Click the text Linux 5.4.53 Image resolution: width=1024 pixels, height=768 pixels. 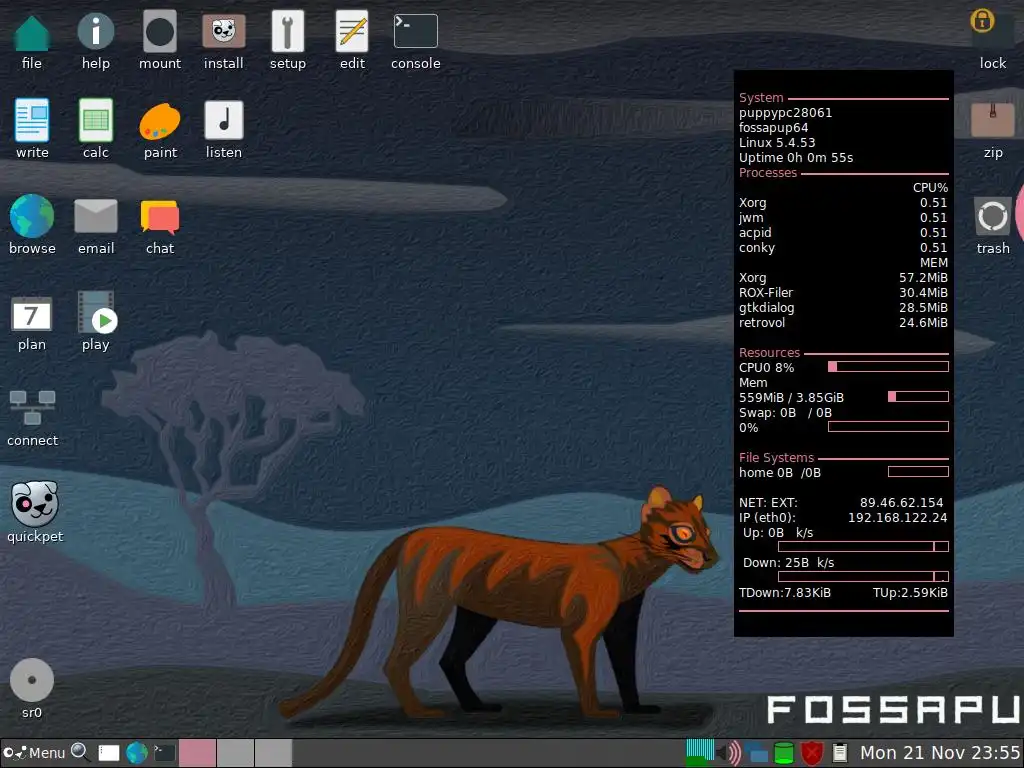click(x=777, y=142)
